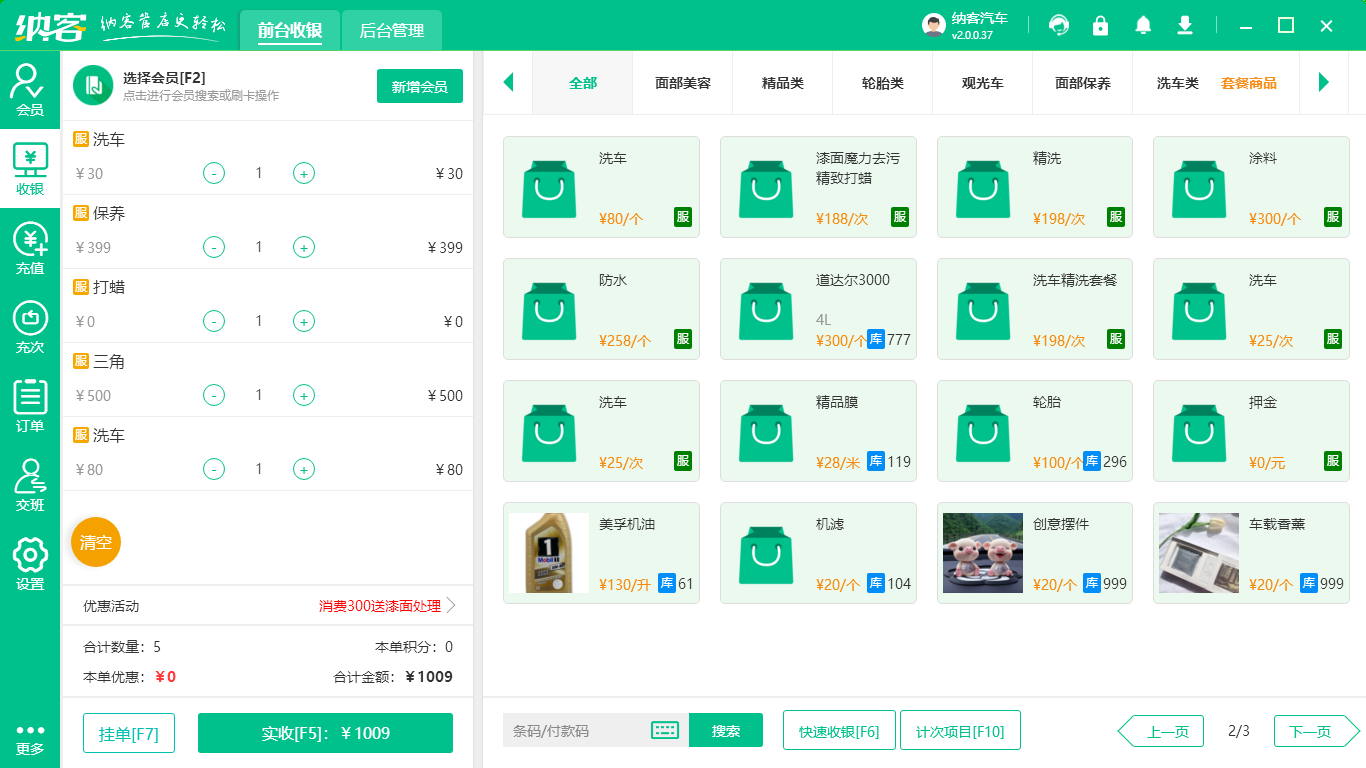Click the lock screen icon
Image resolution: width=1366 pixels, height=768 pixels.
tap(1101, 25)
